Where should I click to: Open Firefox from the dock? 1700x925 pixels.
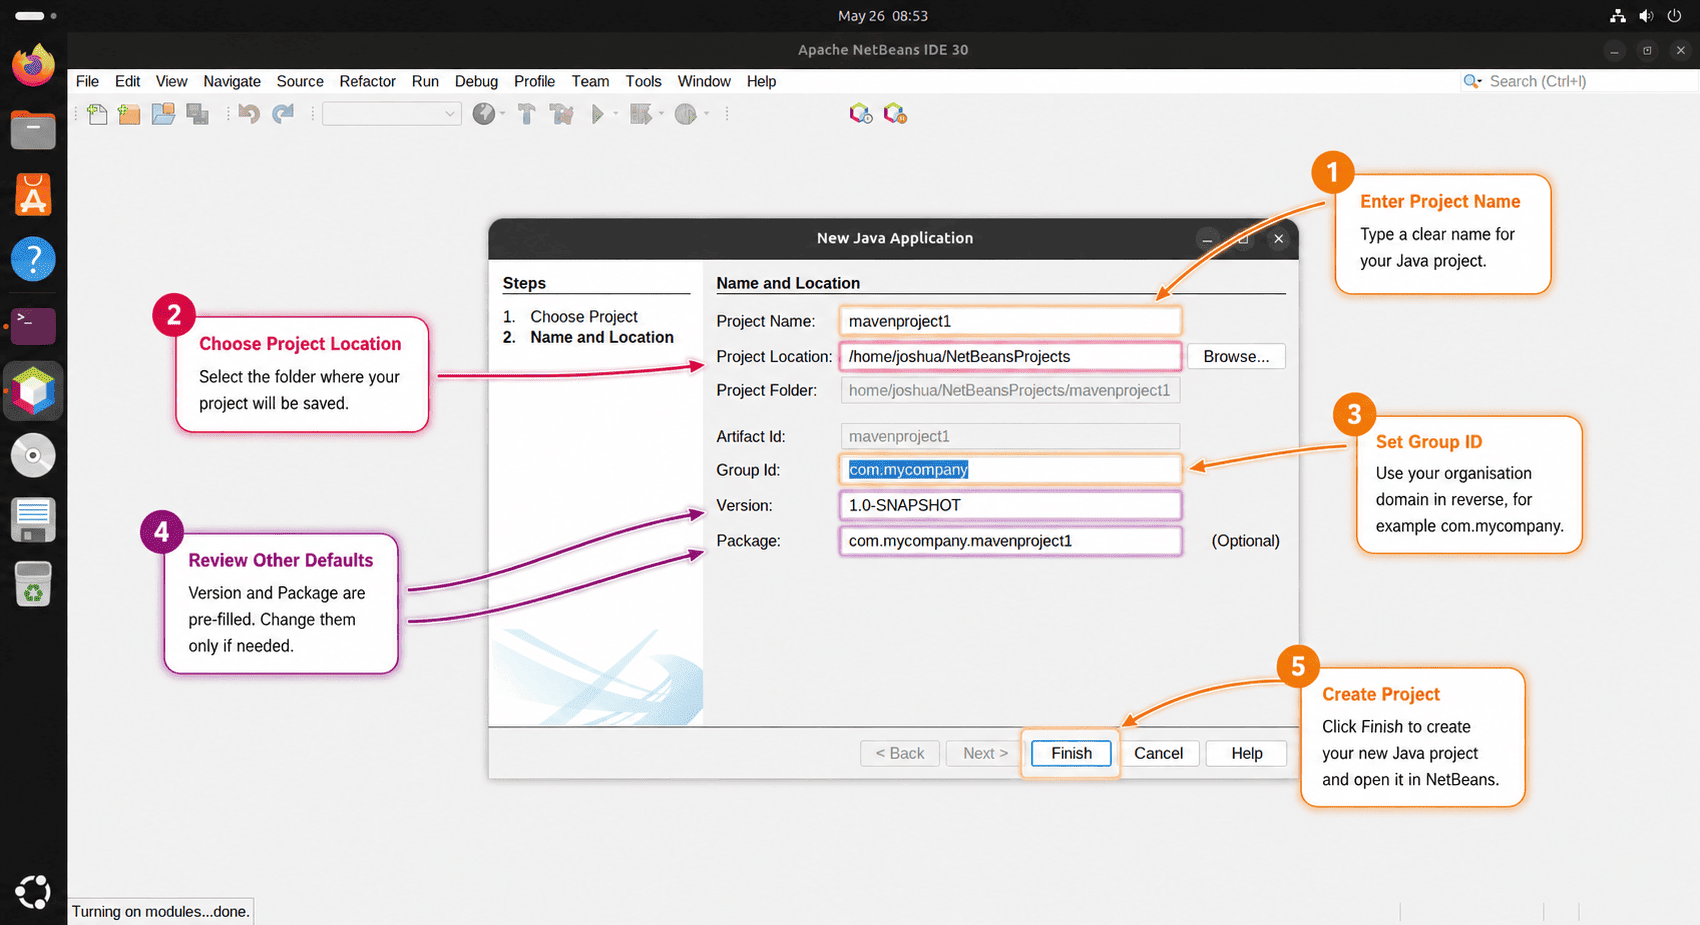(33, 65)
